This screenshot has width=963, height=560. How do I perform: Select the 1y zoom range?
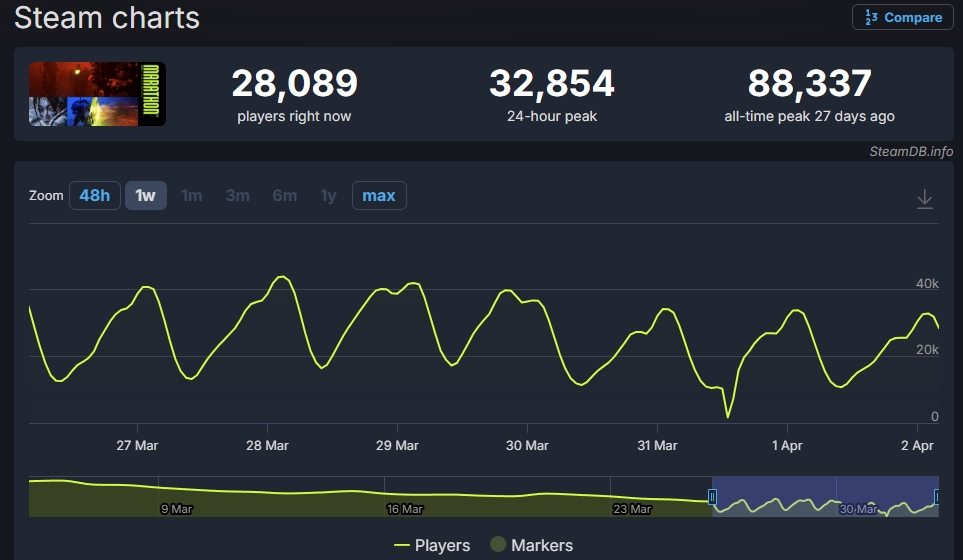pos(329,195)
